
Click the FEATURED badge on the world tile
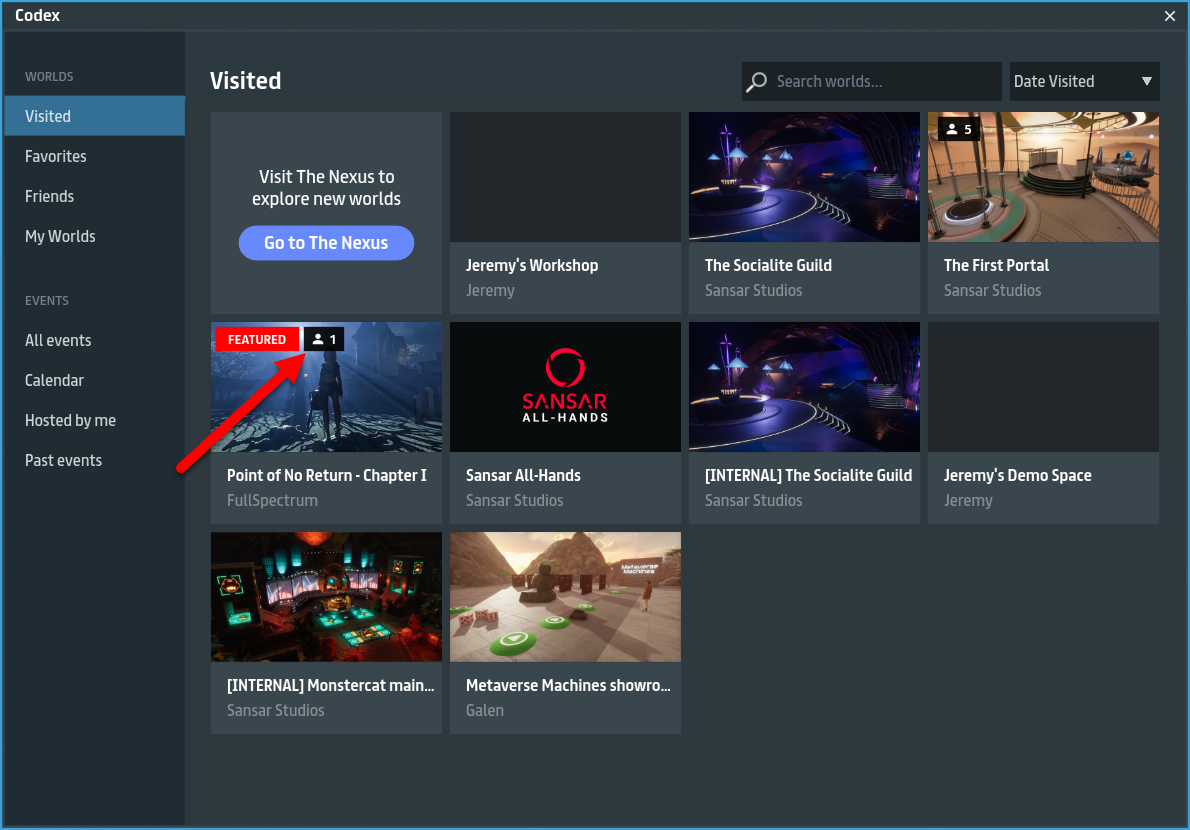tap(257, 340)
